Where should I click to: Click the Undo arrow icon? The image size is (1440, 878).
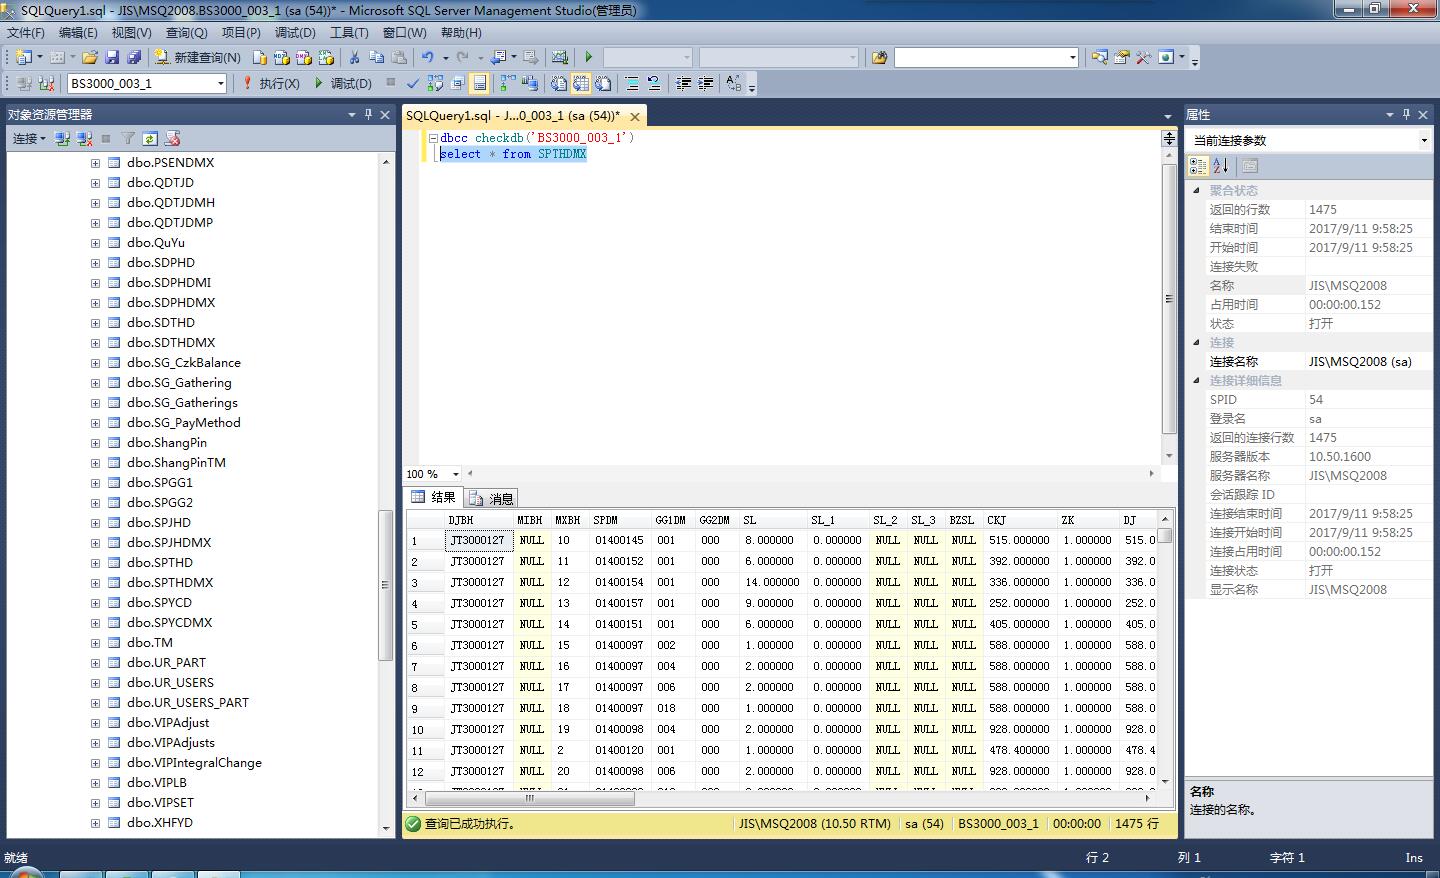pyautogui.click(x=427, y=57)
